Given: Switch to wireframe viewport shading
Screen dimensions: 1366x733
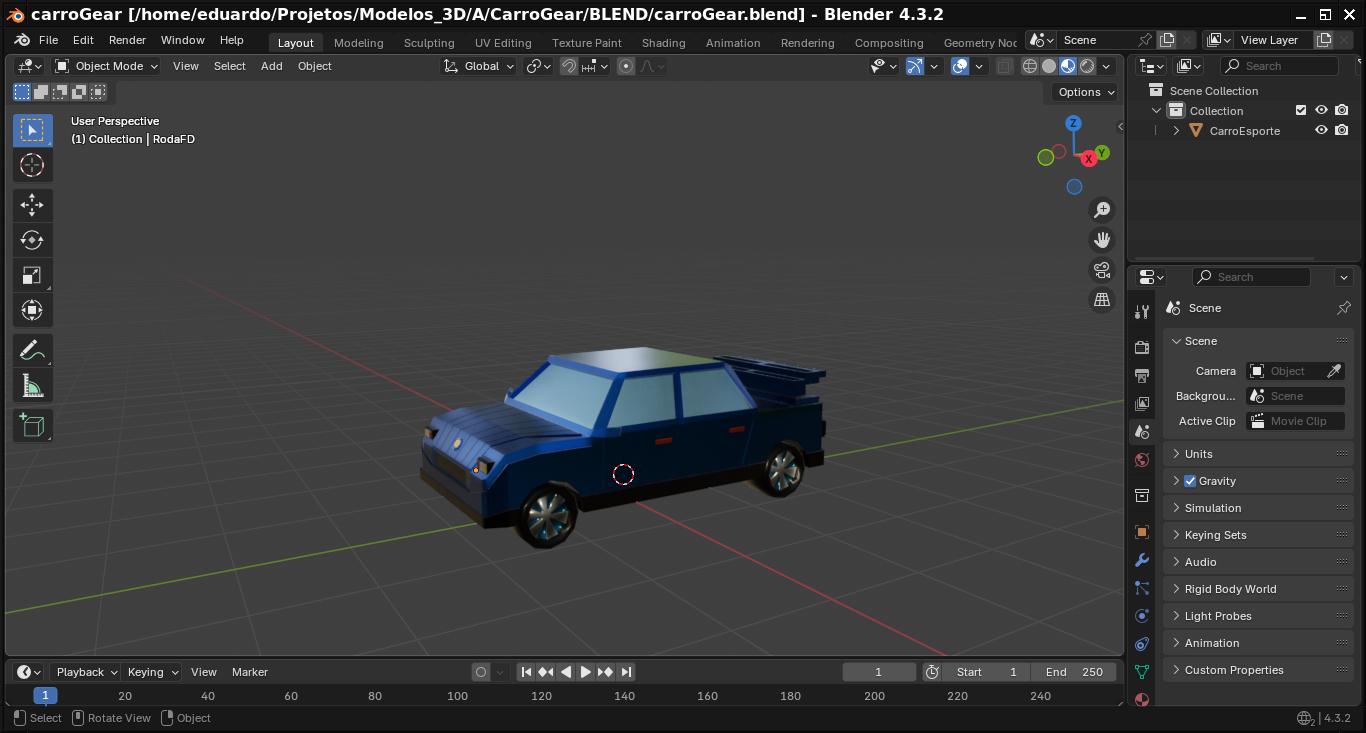Looking at the screenshot, I should click(x=1030, y=66).
